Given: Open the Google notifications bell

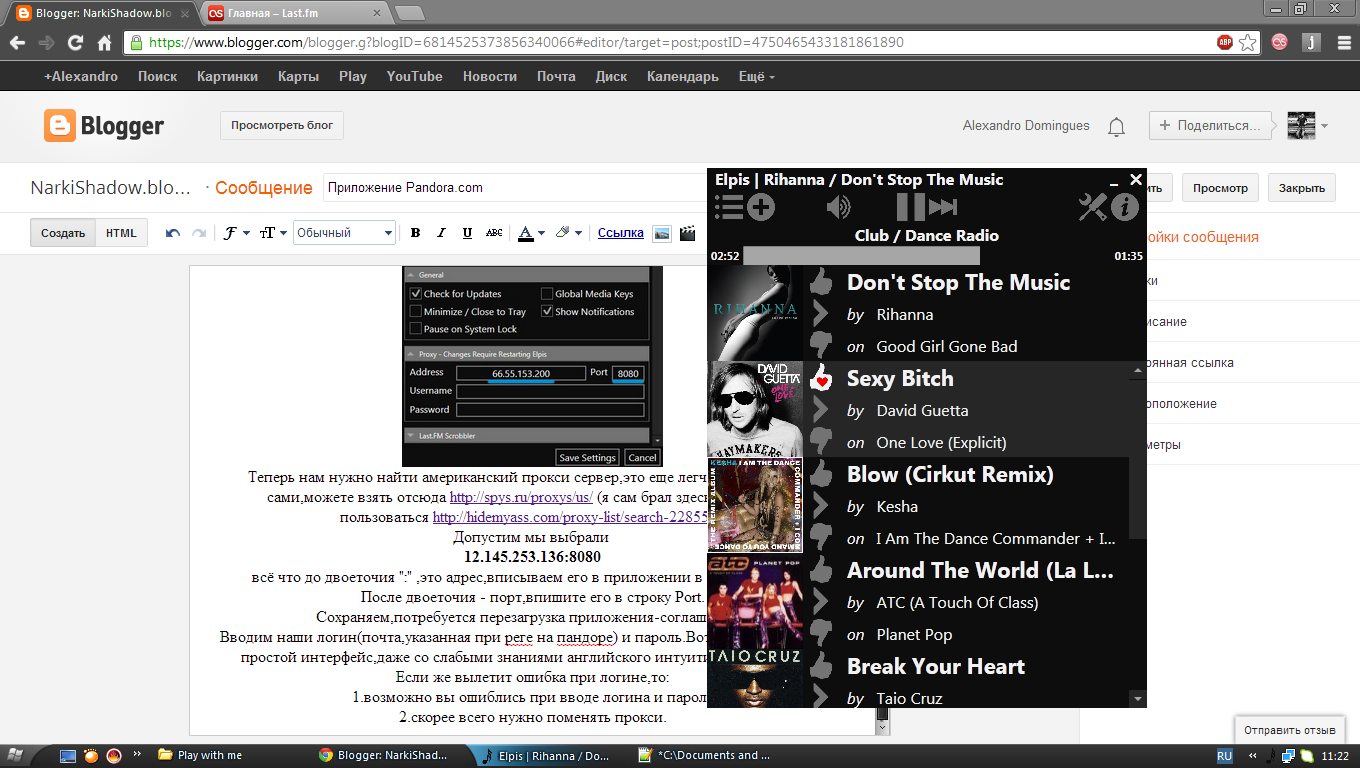Looking at the screenshot, I should point(1116,127).
